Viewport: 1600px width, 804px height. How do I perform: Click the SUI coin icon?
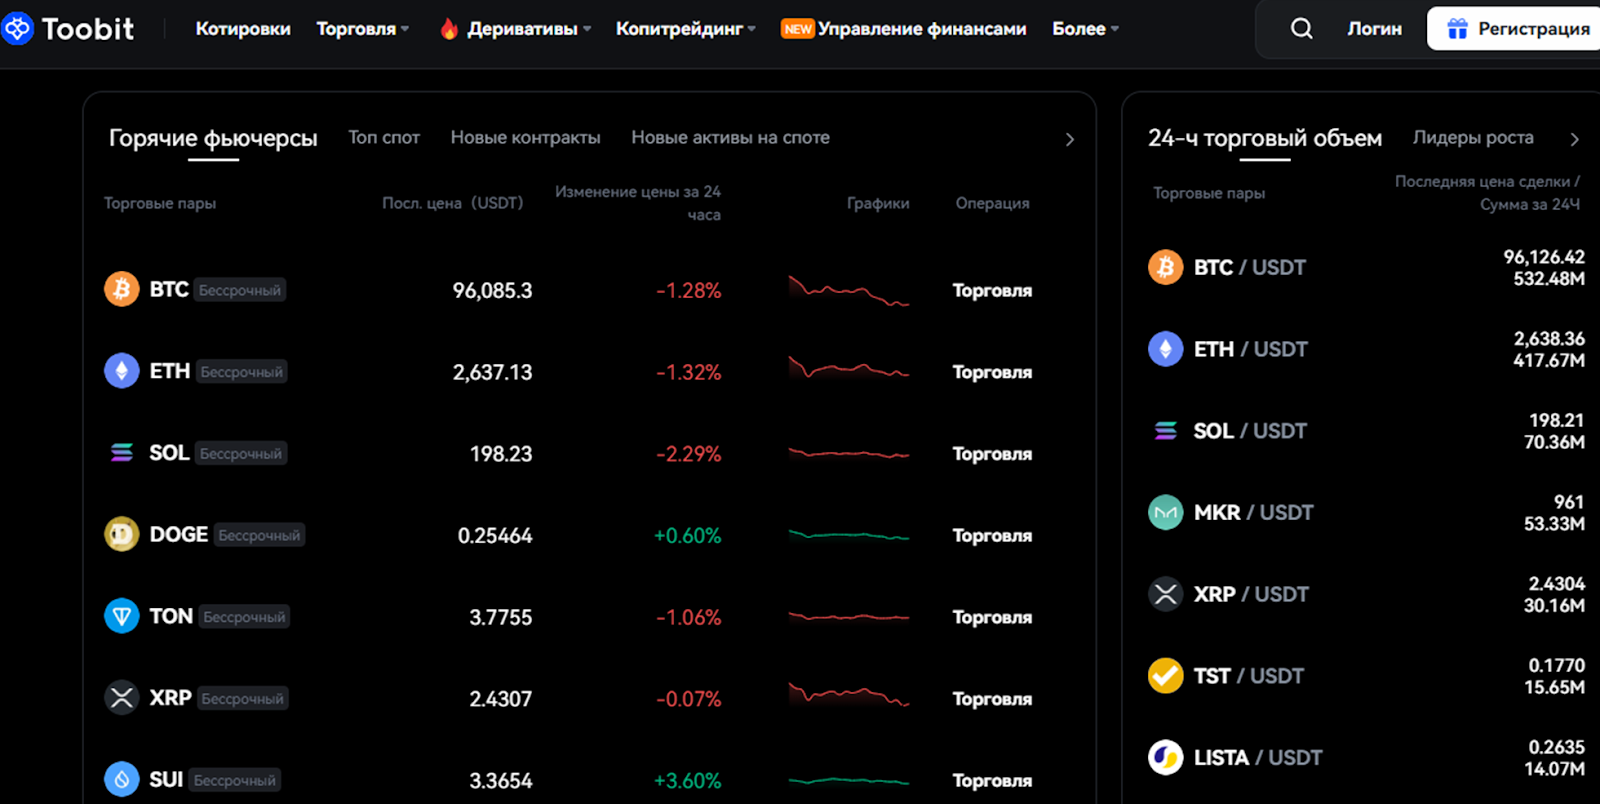122,779
